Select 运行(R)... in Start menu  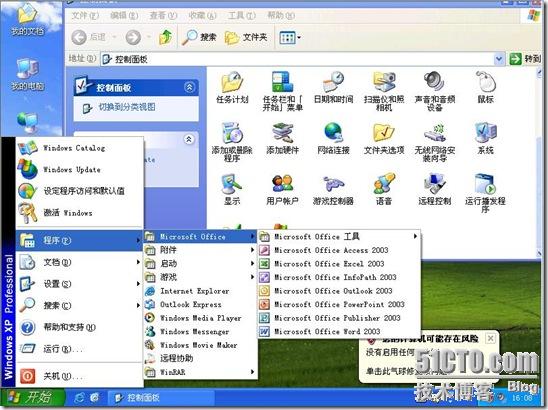click(x=80, y=349)
